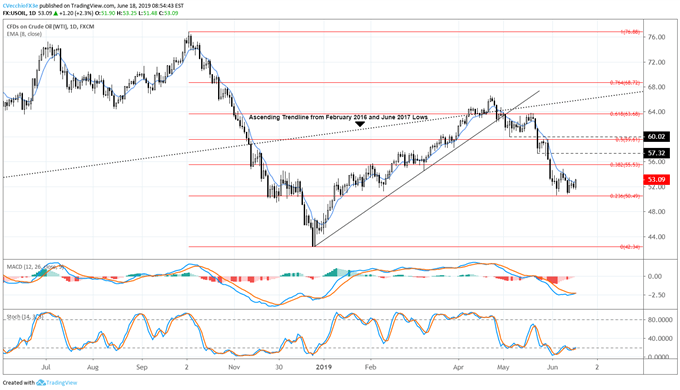The image size is (680, 390).
Task: Select the 0.236(50.49) Fibonacci level label
Action: (625, 196)
